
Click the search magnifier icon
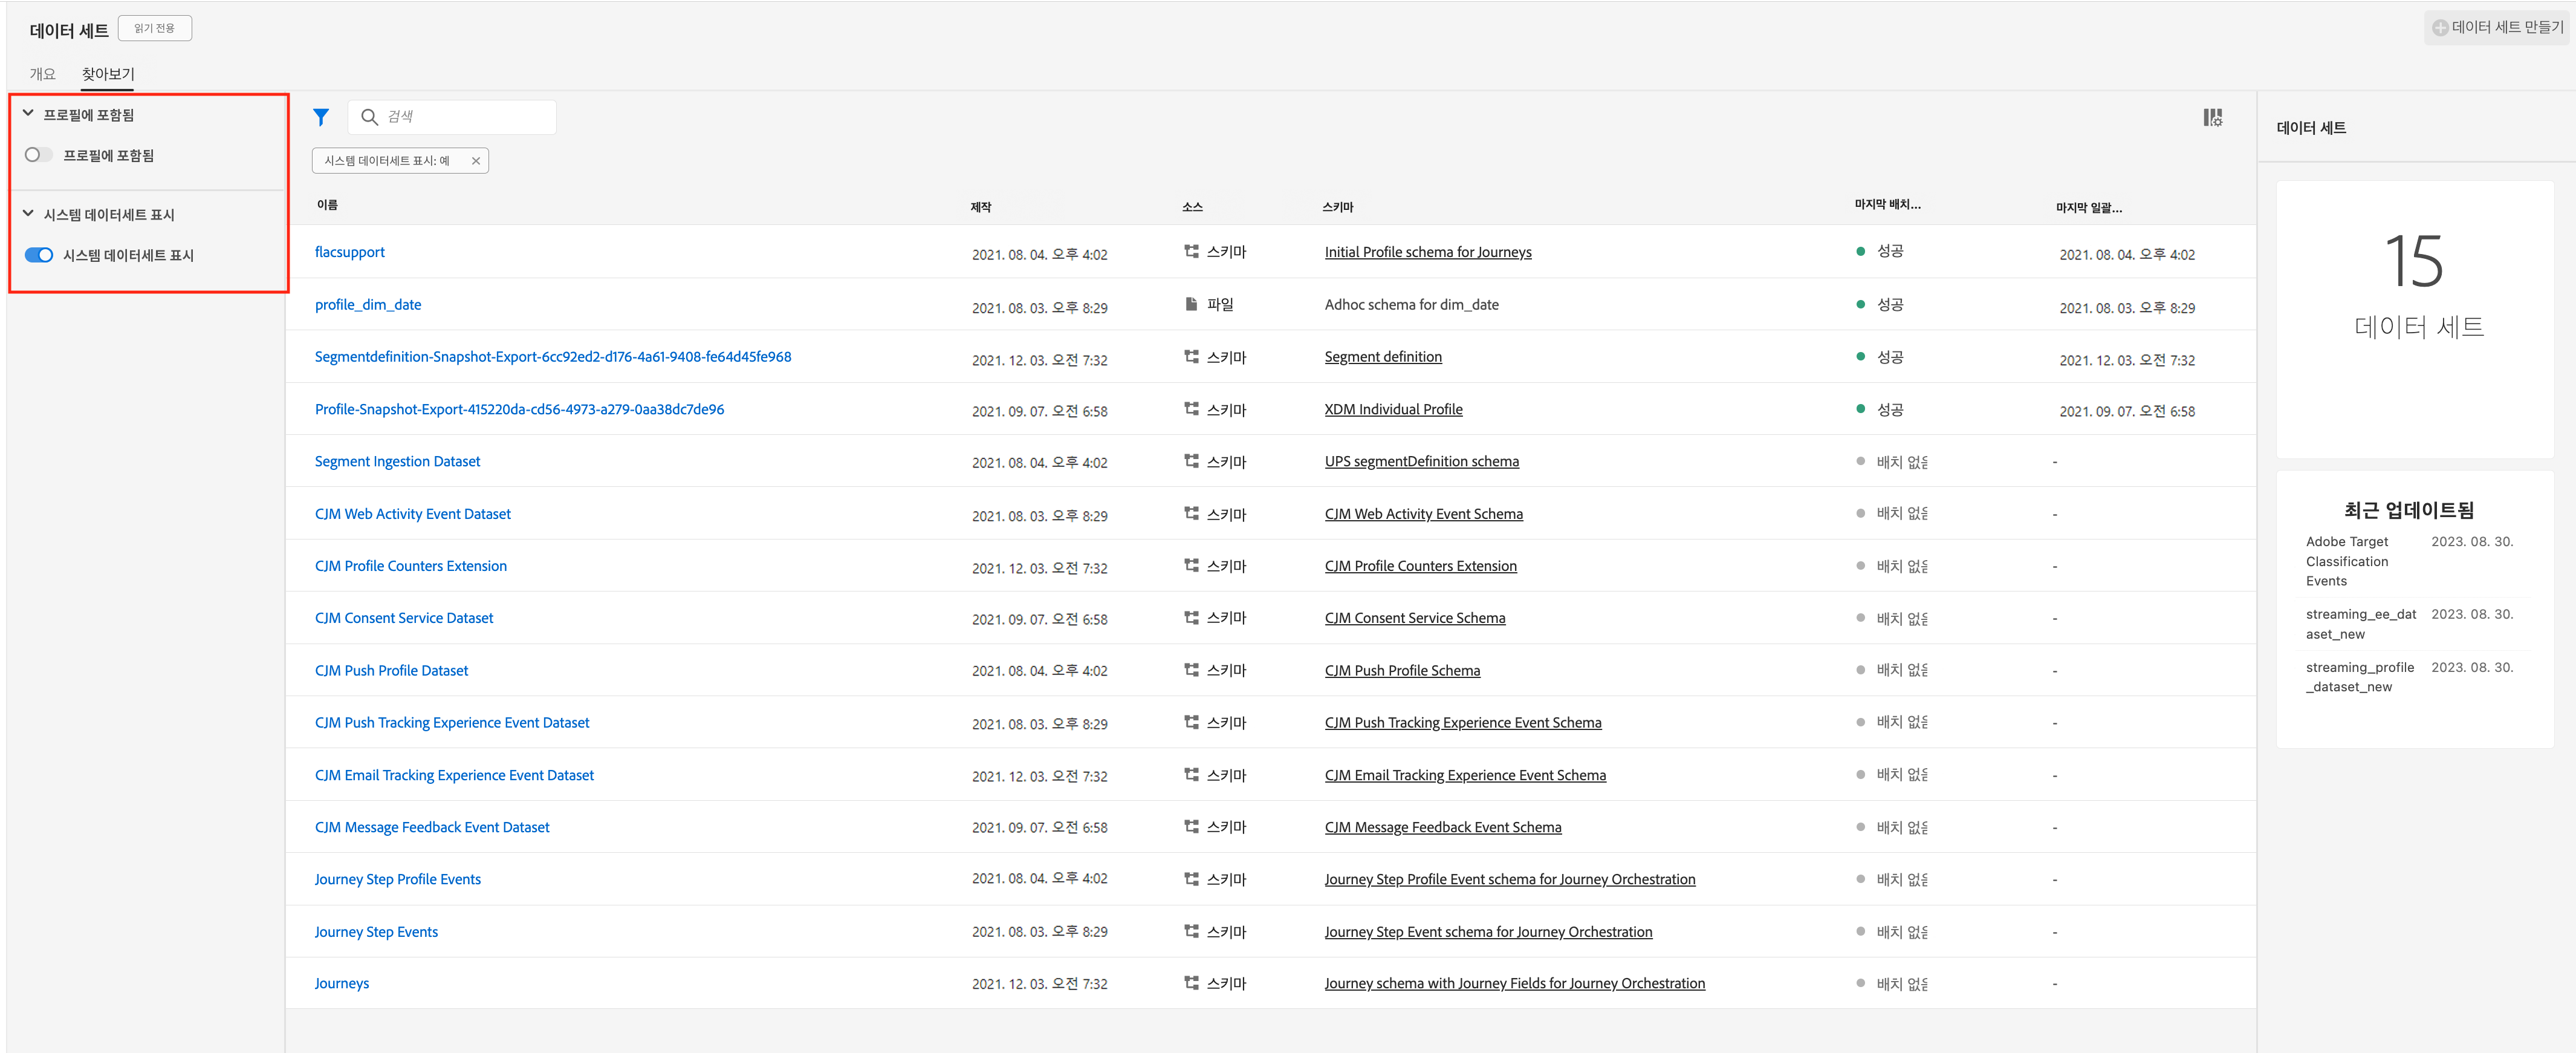(369, 117)
